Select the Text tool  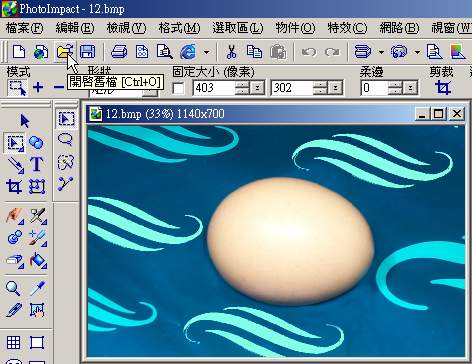36,164
